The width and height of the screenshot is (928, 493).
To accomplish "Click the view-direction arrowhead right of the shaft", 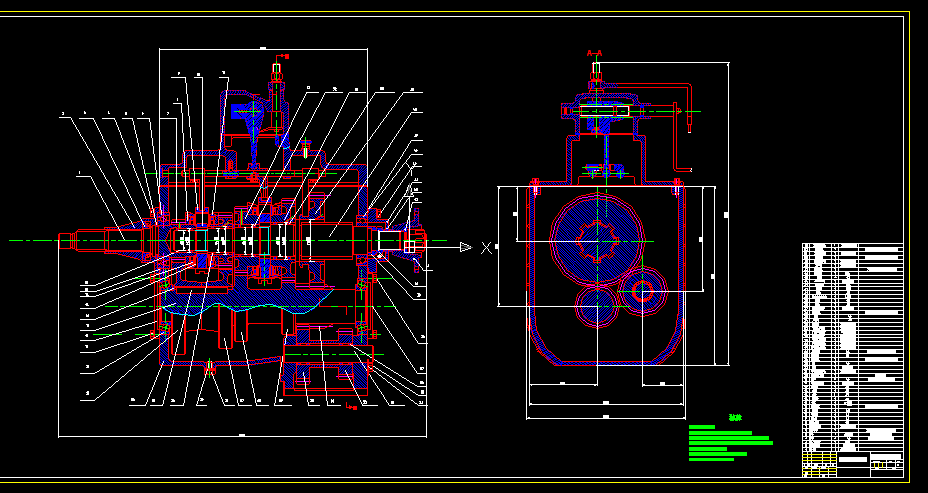I will coord(464,247).
